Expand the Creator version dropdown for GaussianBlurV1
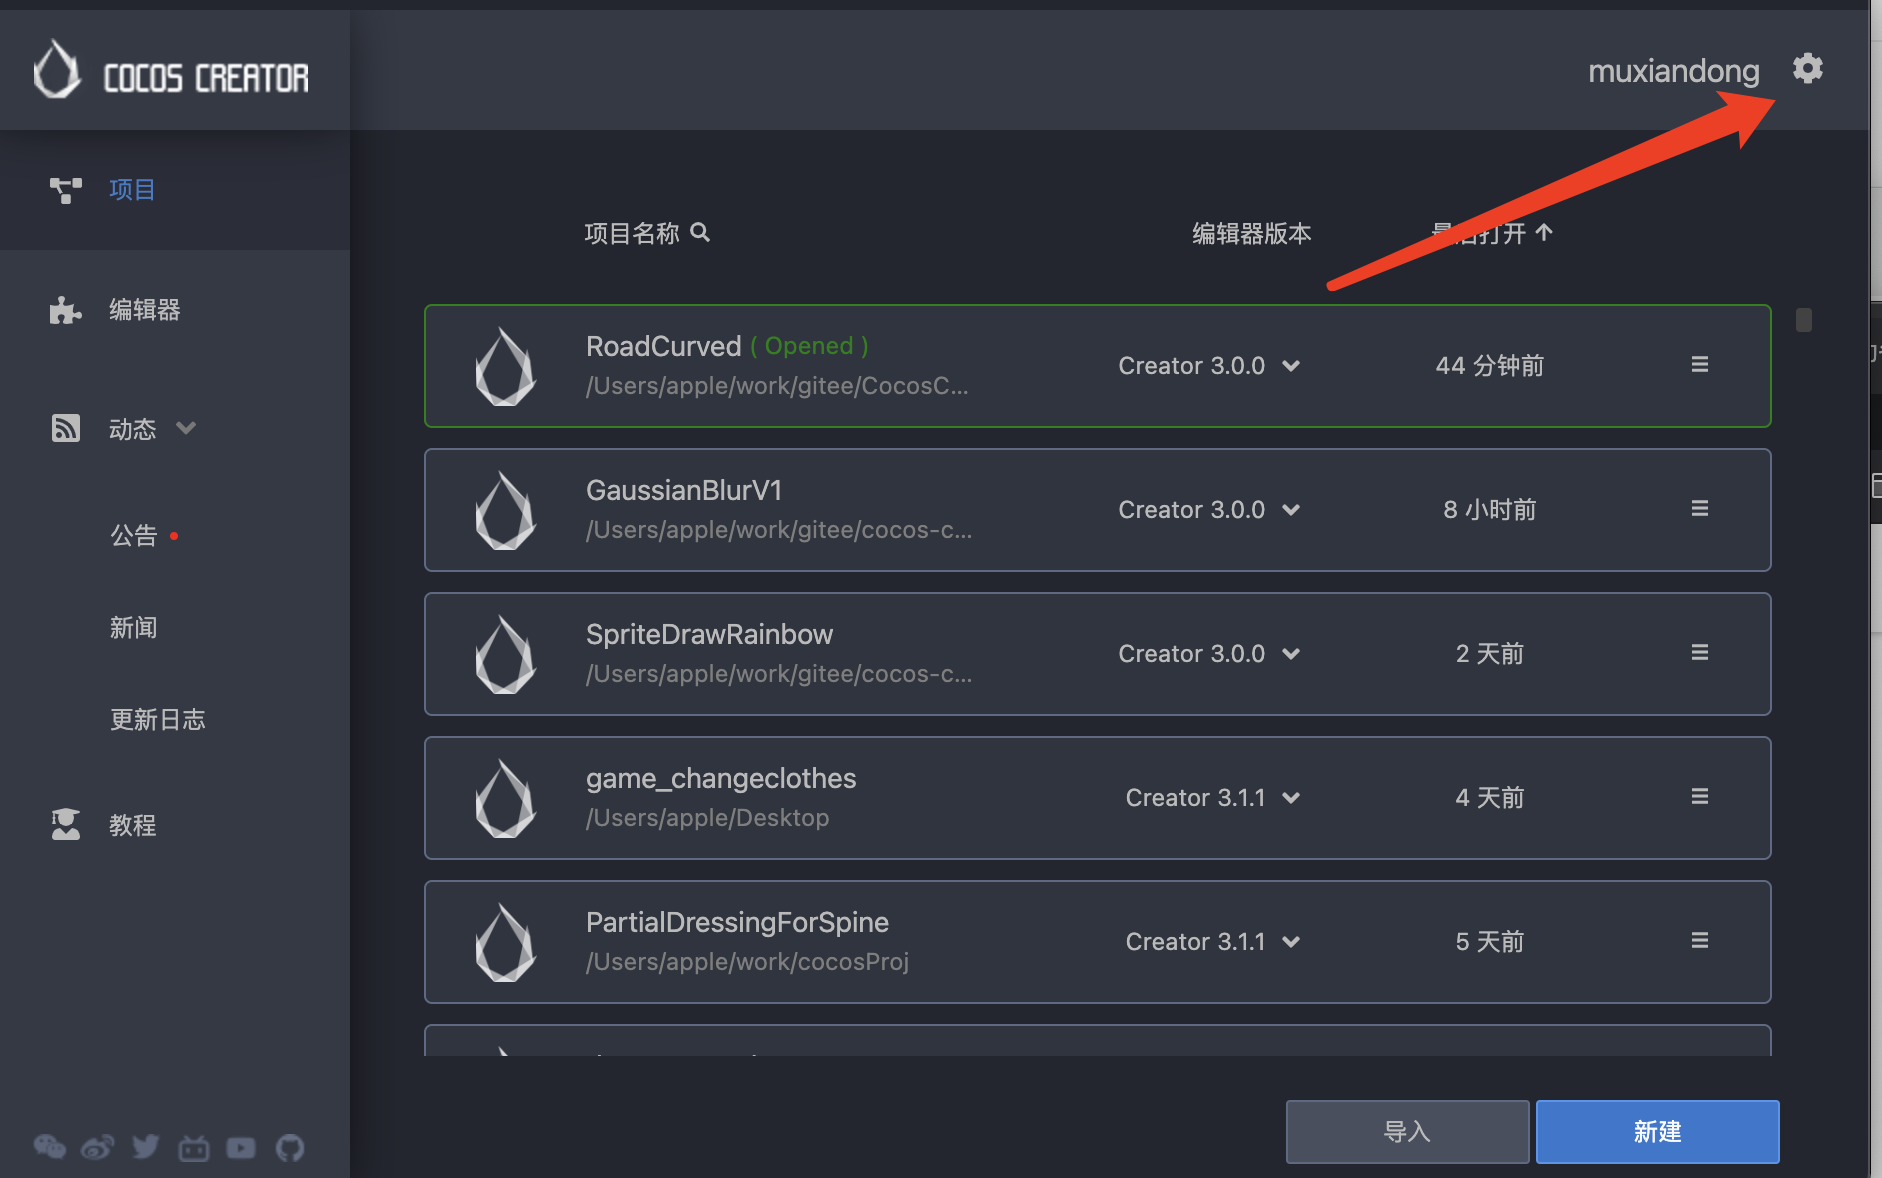This screenshot has width=1882, height=1178. tap(1291, 510)
